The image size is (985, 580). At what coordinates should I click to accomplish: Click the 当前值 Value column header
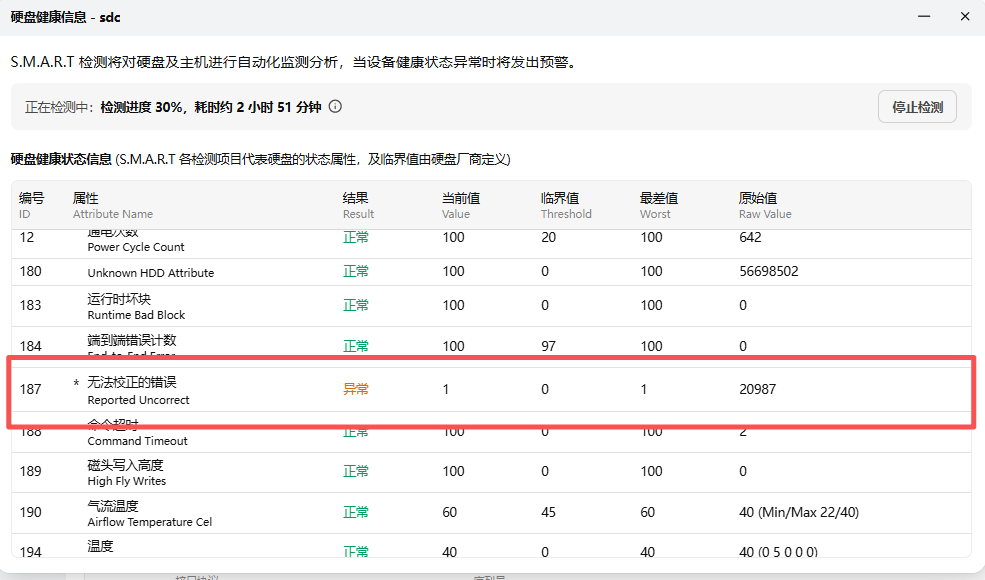460,205
